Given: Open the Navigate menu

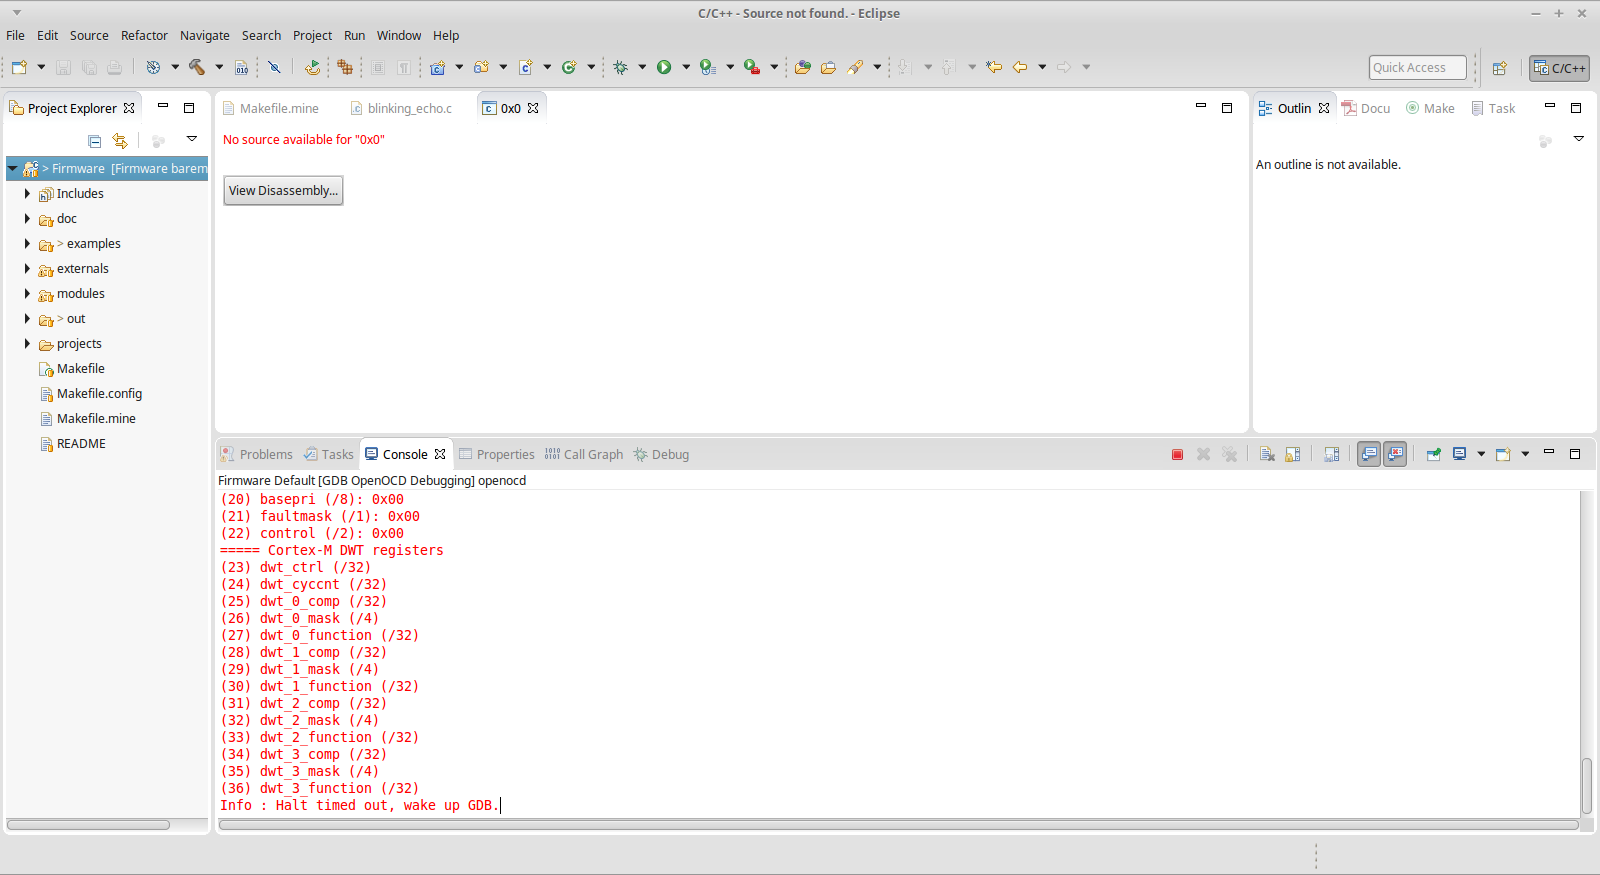Looking at the screenshot, I should coord(205,35).
